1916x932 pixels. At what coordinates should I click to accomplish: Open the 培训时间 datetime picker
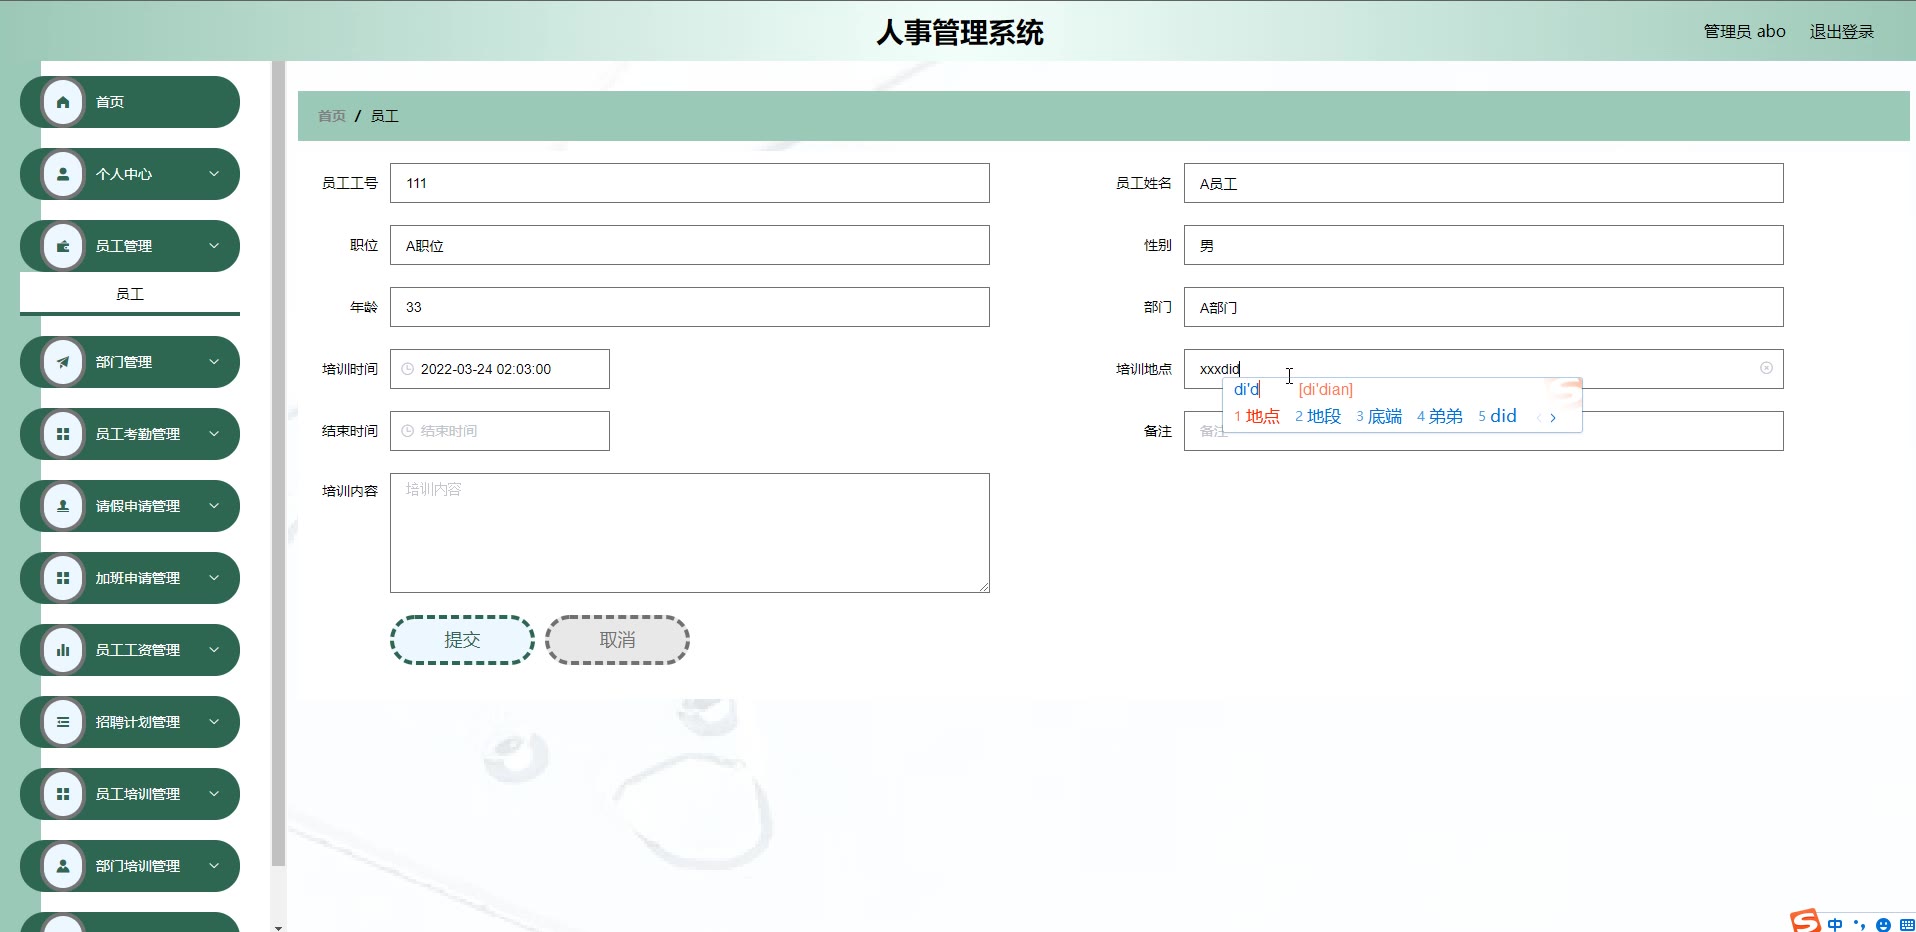500,369
